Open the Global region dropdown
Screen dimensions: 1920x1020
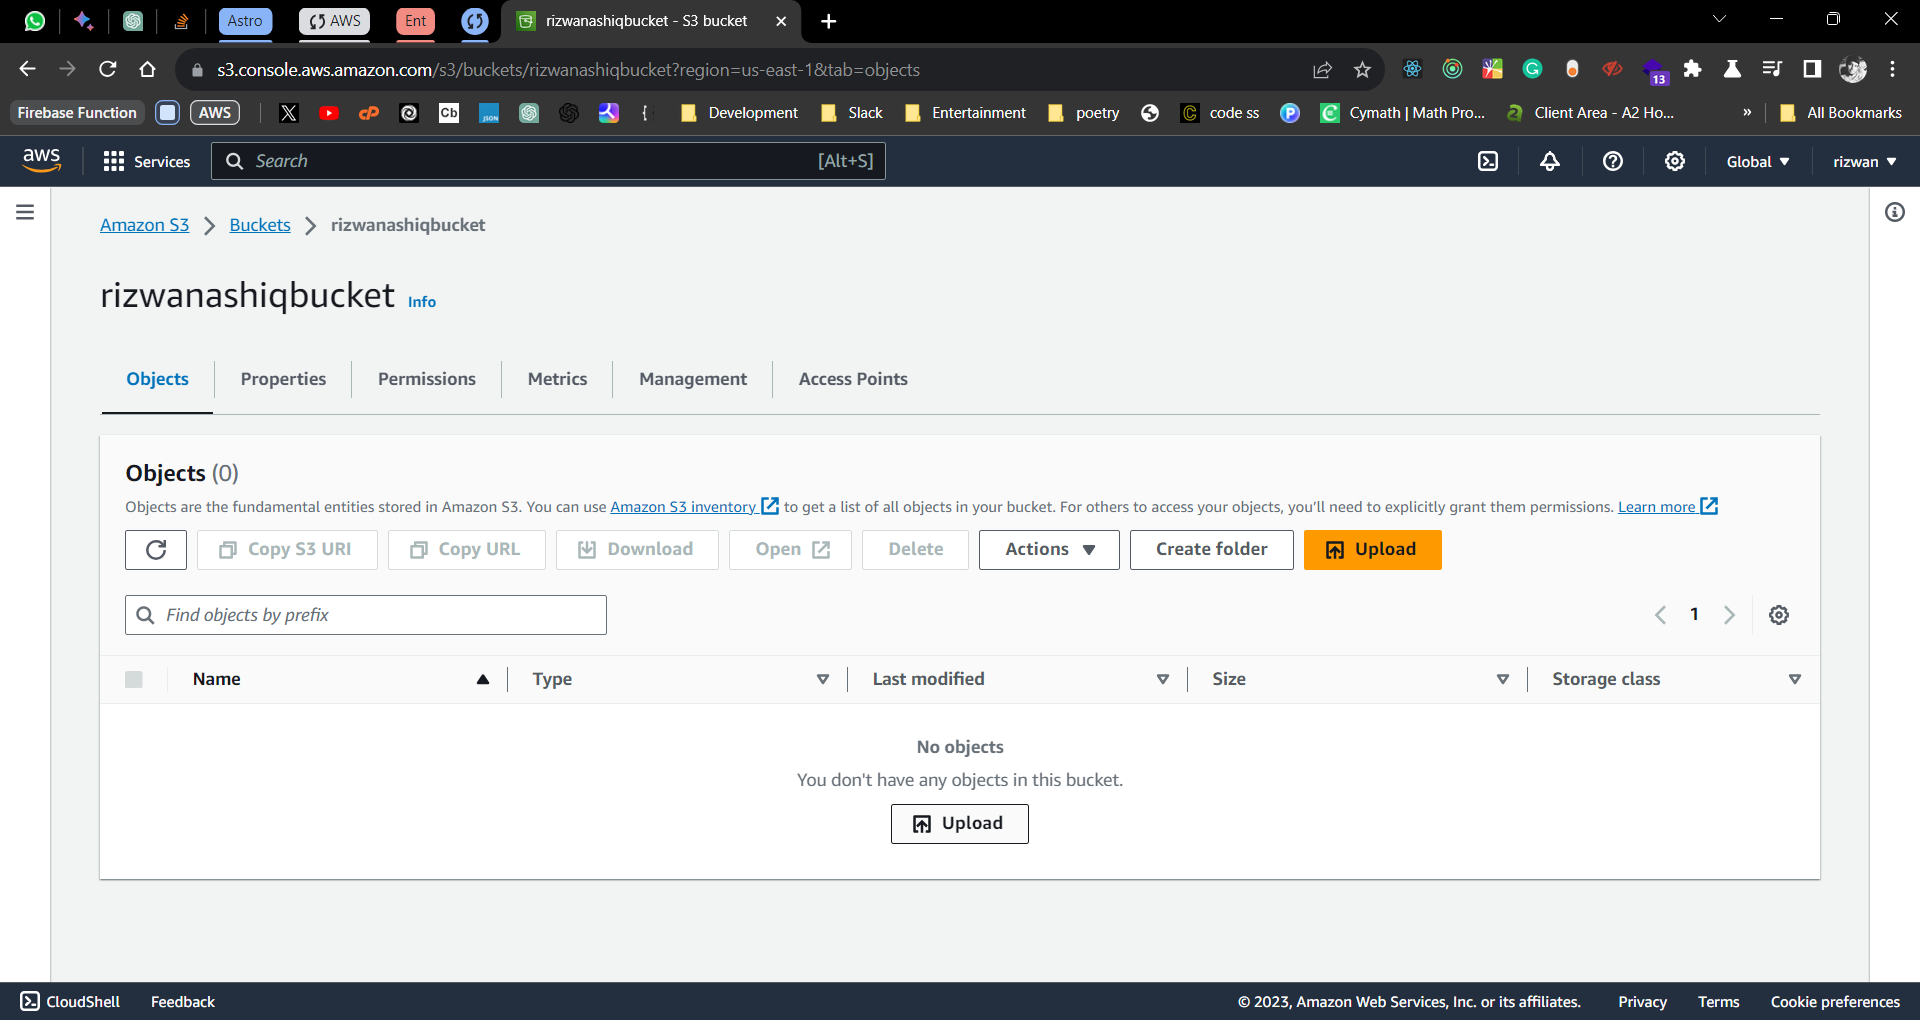[1758, 162]
